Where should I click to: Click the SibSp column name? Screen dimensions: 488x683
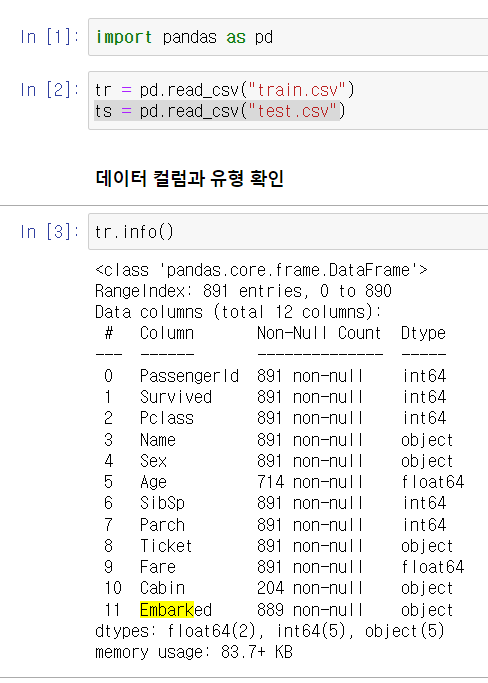(x=162, y=504)
